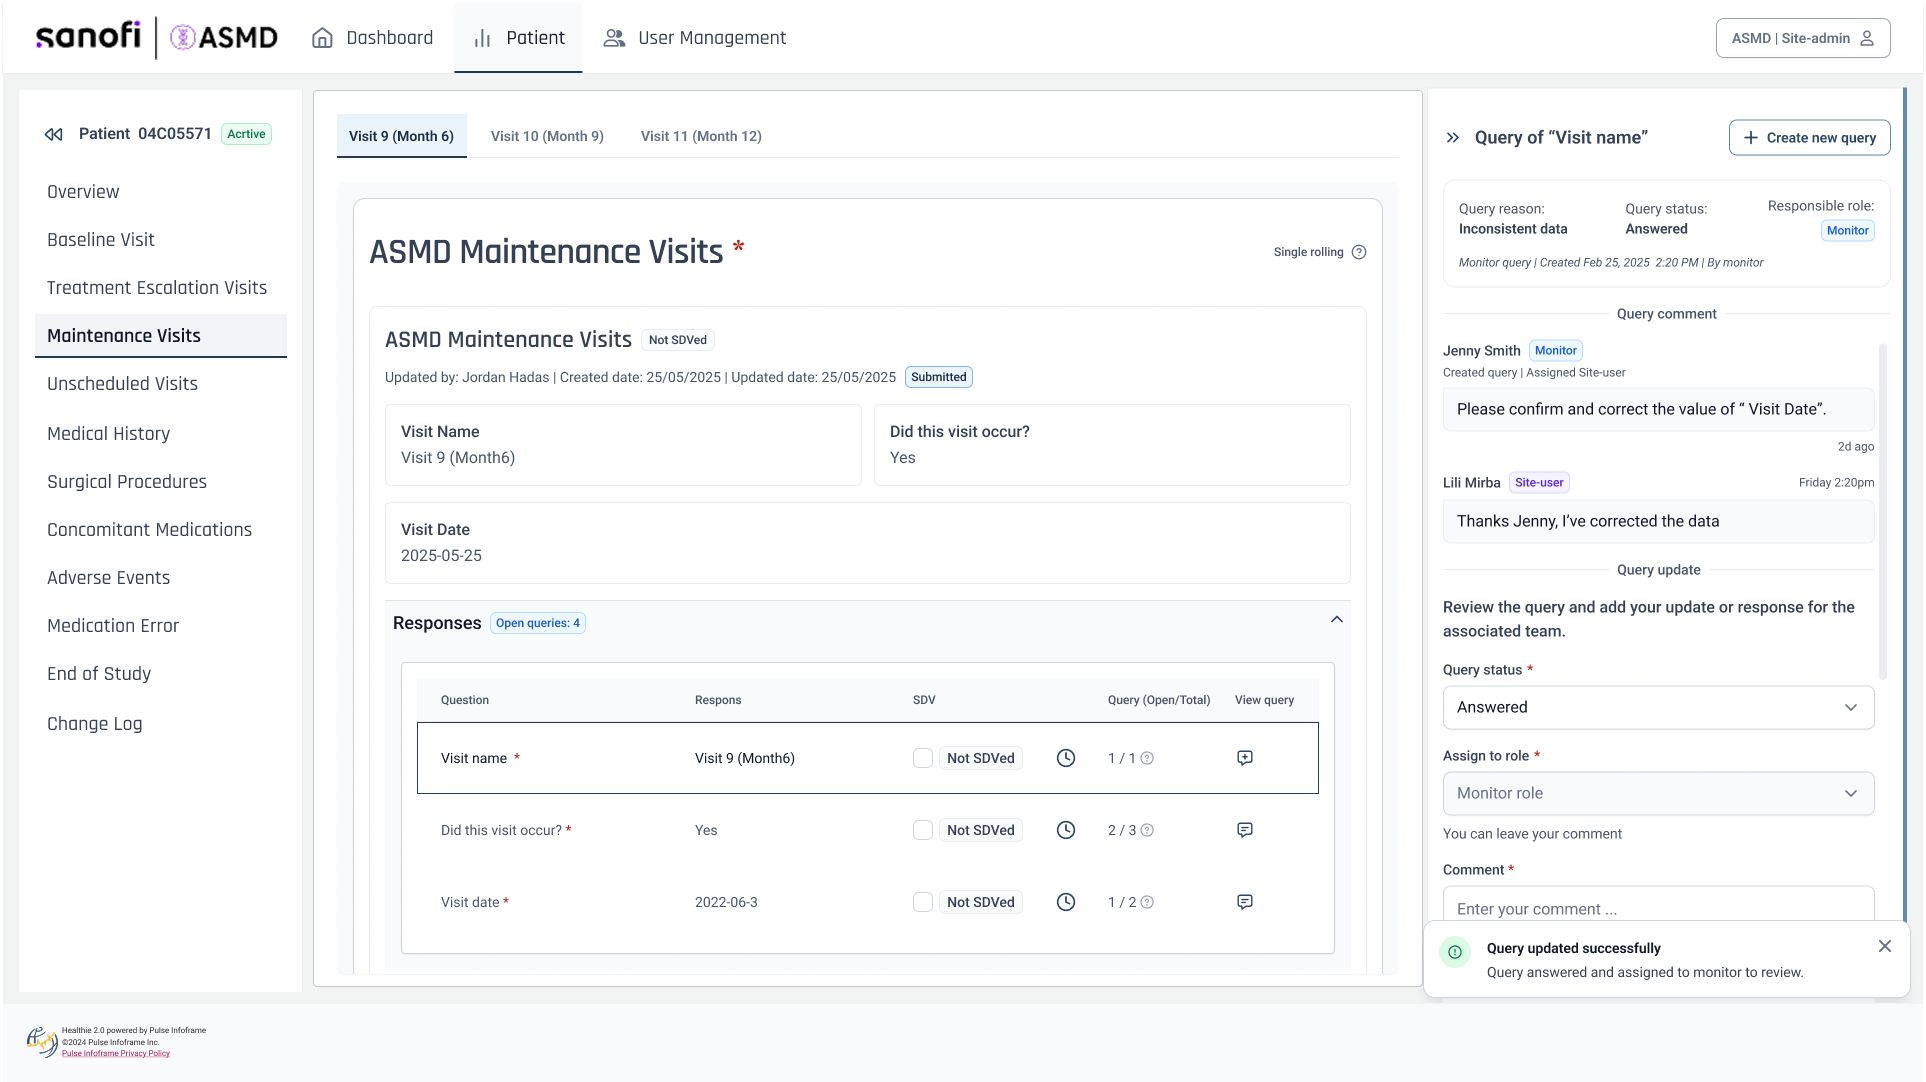View history clock for Visit date row

pos(1066,902)
